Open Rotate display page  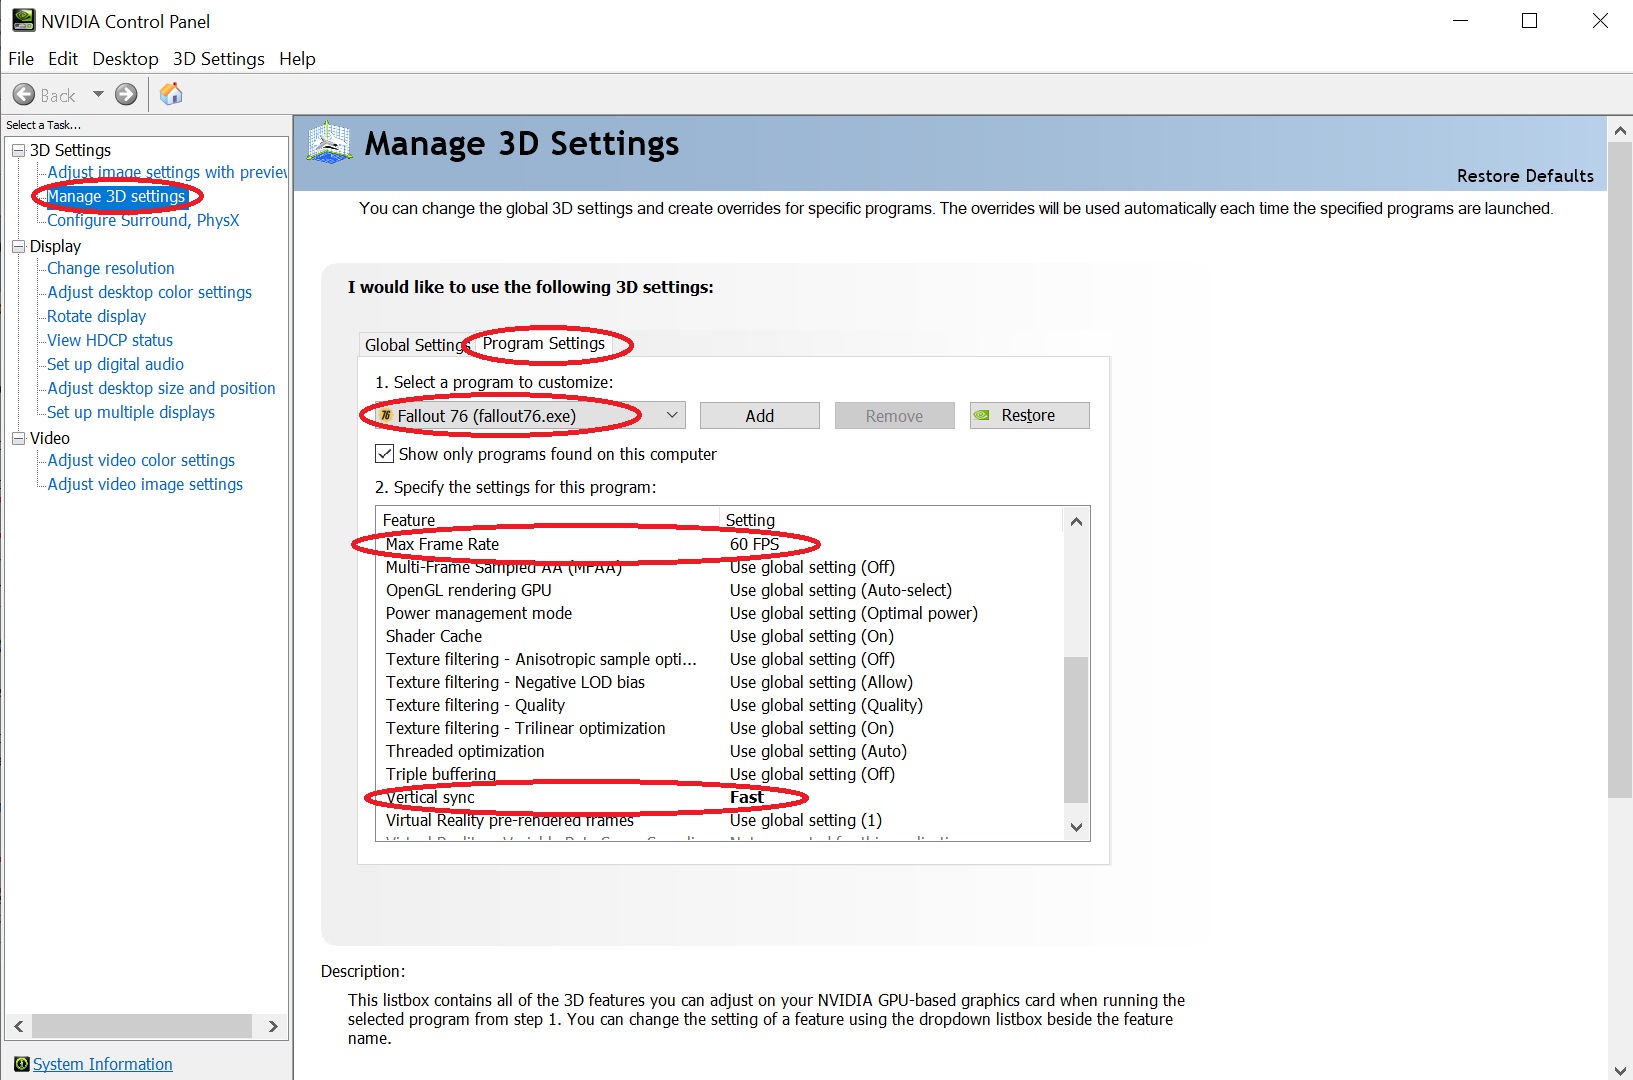pyautogui.click(x=97, y=316)
